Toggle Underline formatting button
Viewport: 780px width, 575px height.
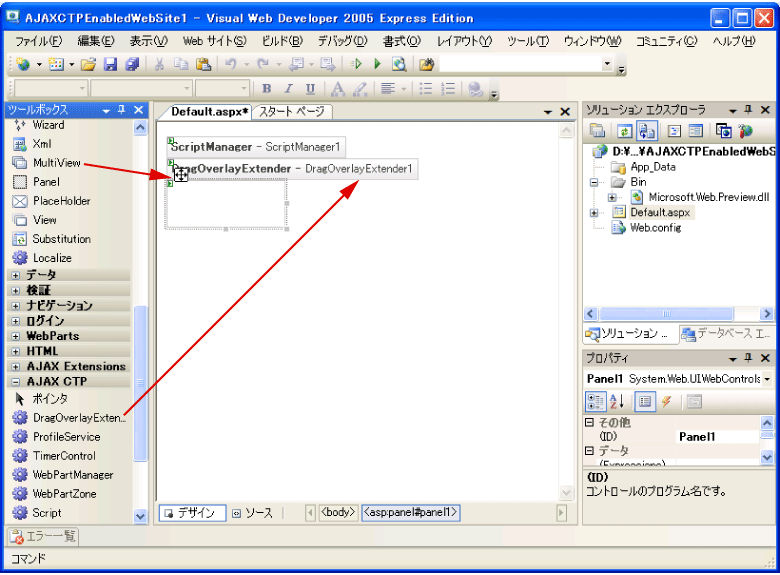(x=310, y=89)
